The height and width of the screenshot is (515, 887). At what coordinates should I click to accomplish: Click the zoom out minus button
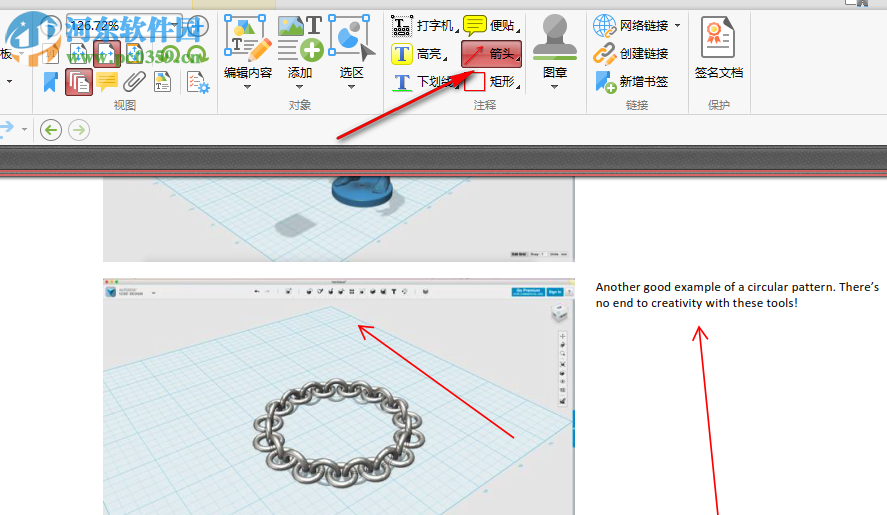click(x=51, y=25)
